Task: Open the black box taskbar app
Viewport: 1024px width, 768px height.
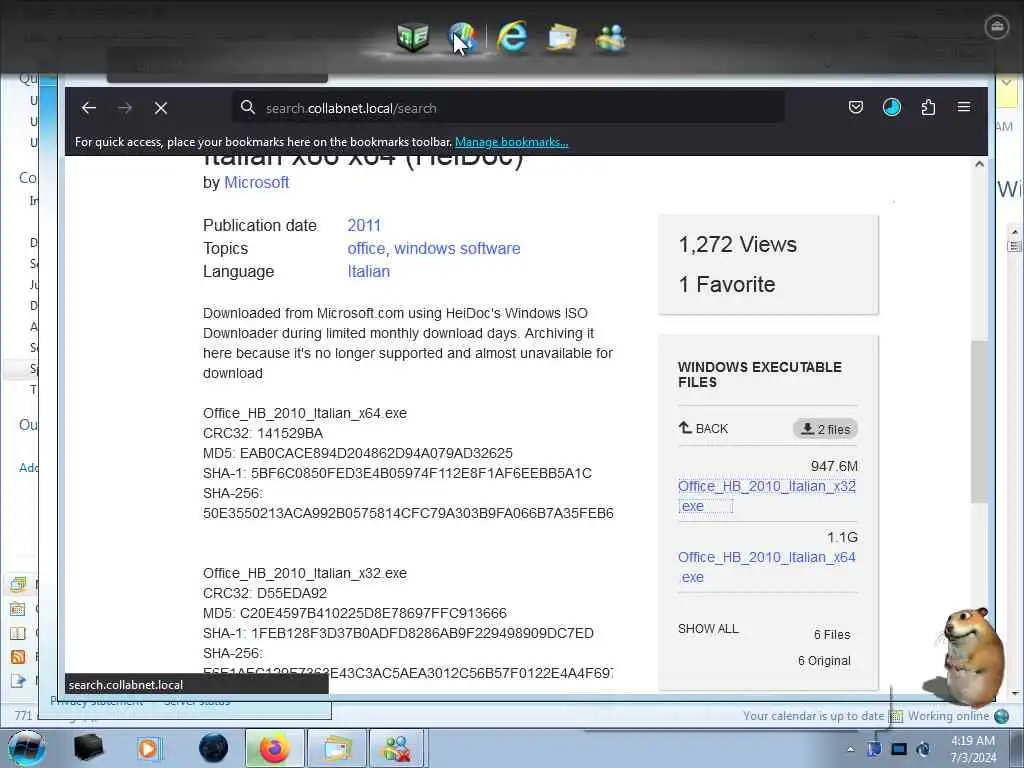Action: [x=88, y=748]
